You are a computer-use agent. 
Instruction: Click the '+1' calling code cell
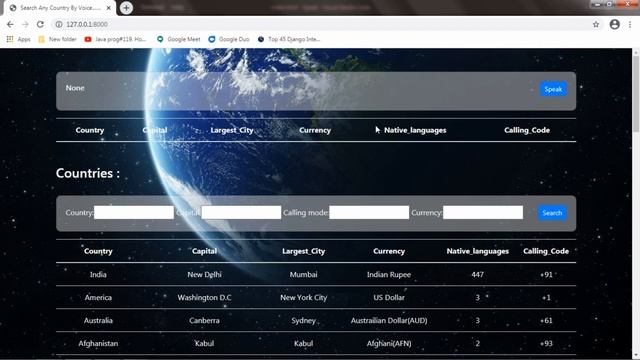coord(546,297)
